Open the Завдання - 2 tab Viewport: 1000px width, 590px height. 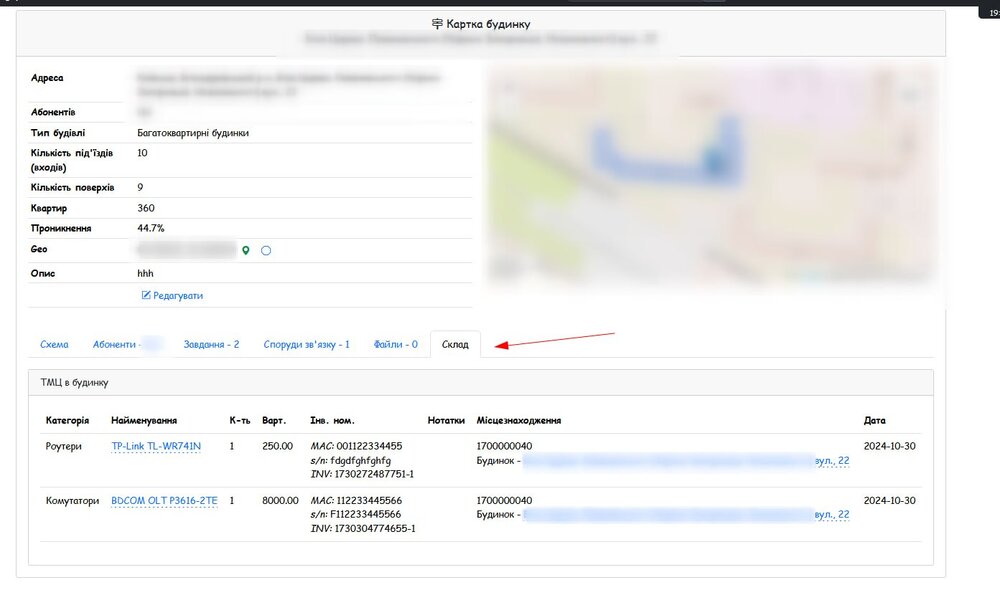[211, 344]
